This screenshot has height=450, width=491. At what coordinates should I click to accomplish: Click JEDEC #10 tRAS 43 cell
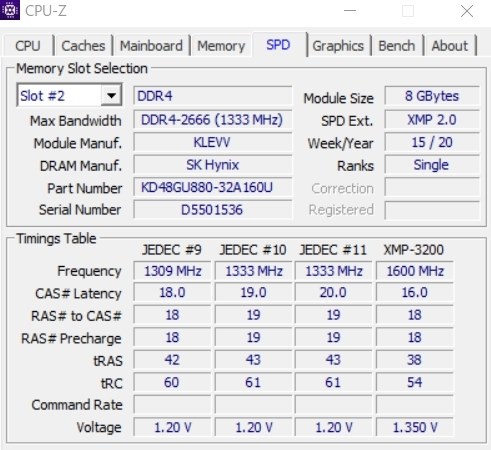pos(254,360)
